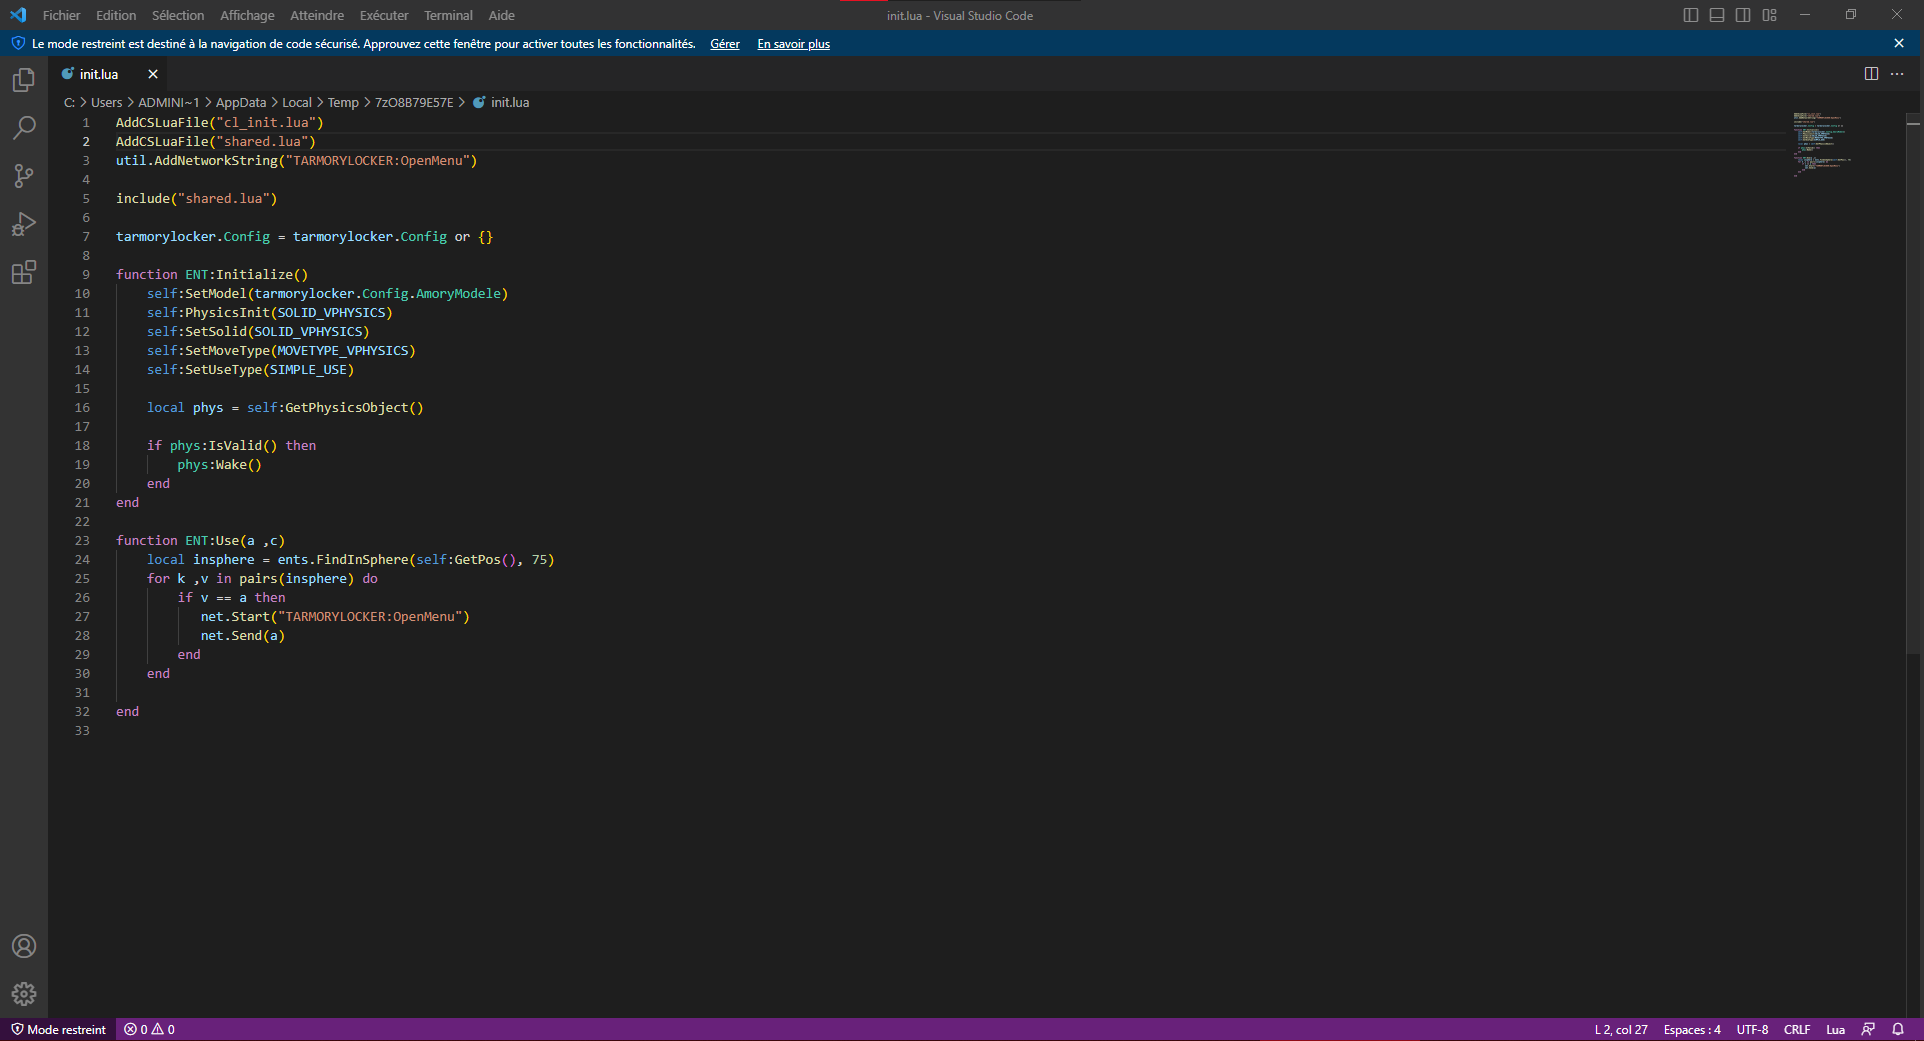1924x1041 pixels.
Task: Expand the Temp breadcrumb segment
Action: point(343,102)
